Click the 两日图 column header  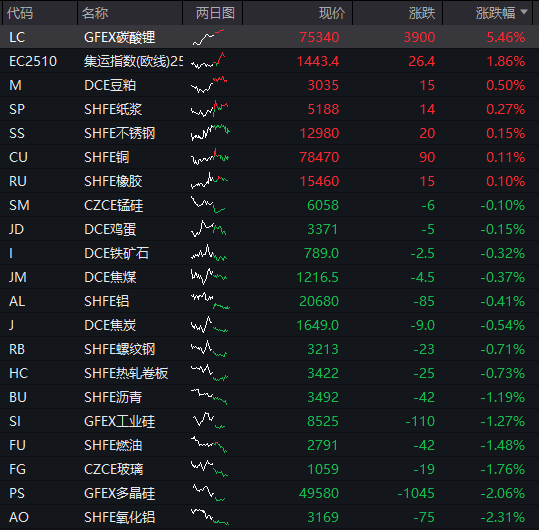(x=215, y=13)
